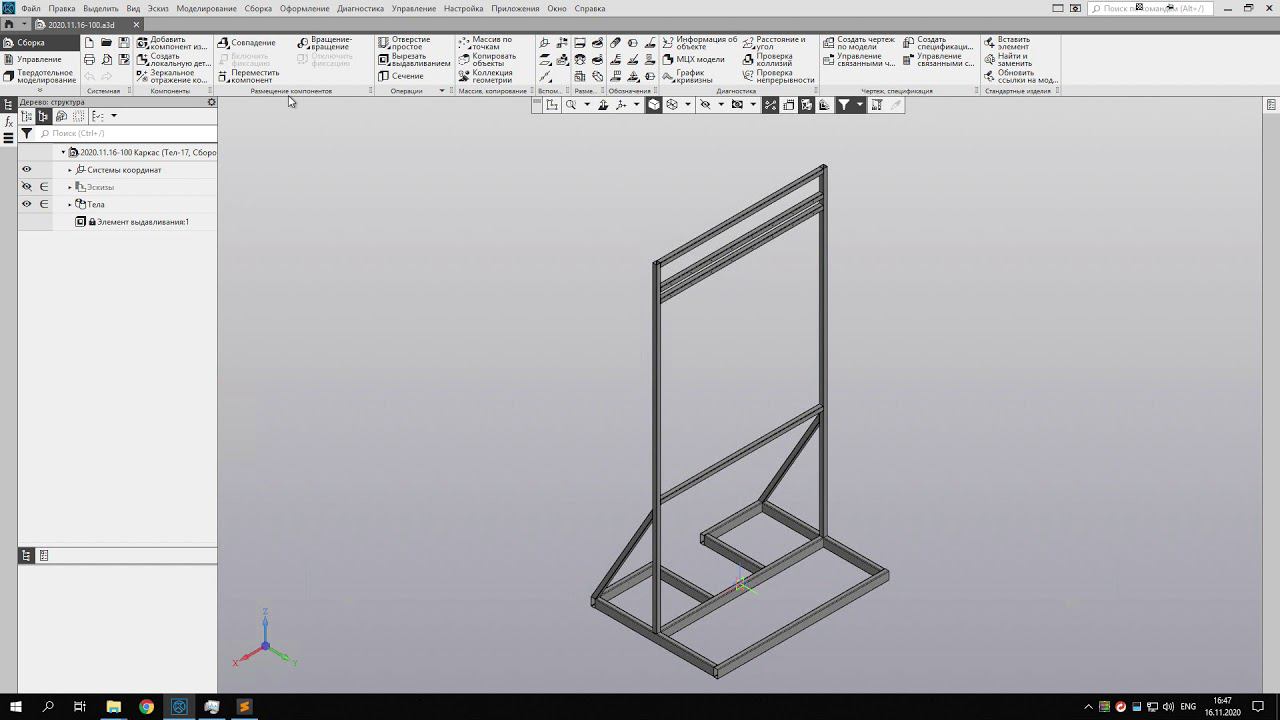The image size is (1280, 720).
Task: Toggle visibility eye for Системы координат
Action: pyautogui.click(x=27, y=170)
